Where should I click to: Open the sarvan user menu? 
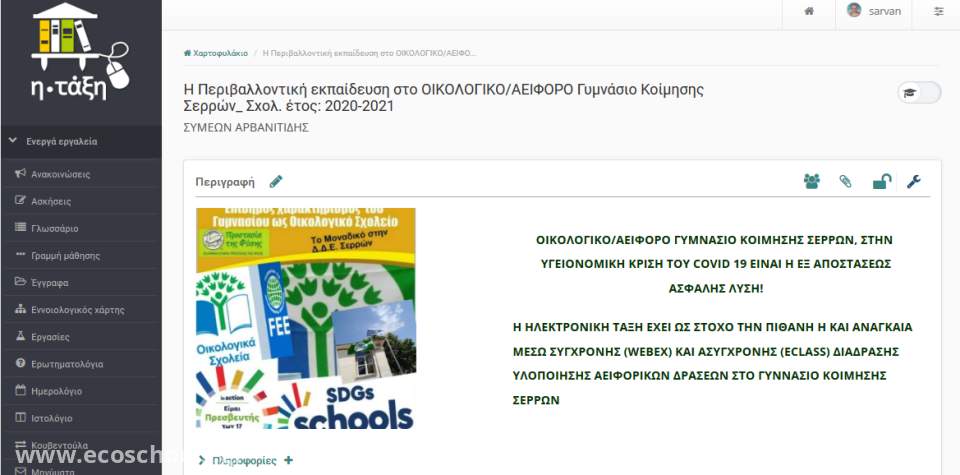click(874, 11)
